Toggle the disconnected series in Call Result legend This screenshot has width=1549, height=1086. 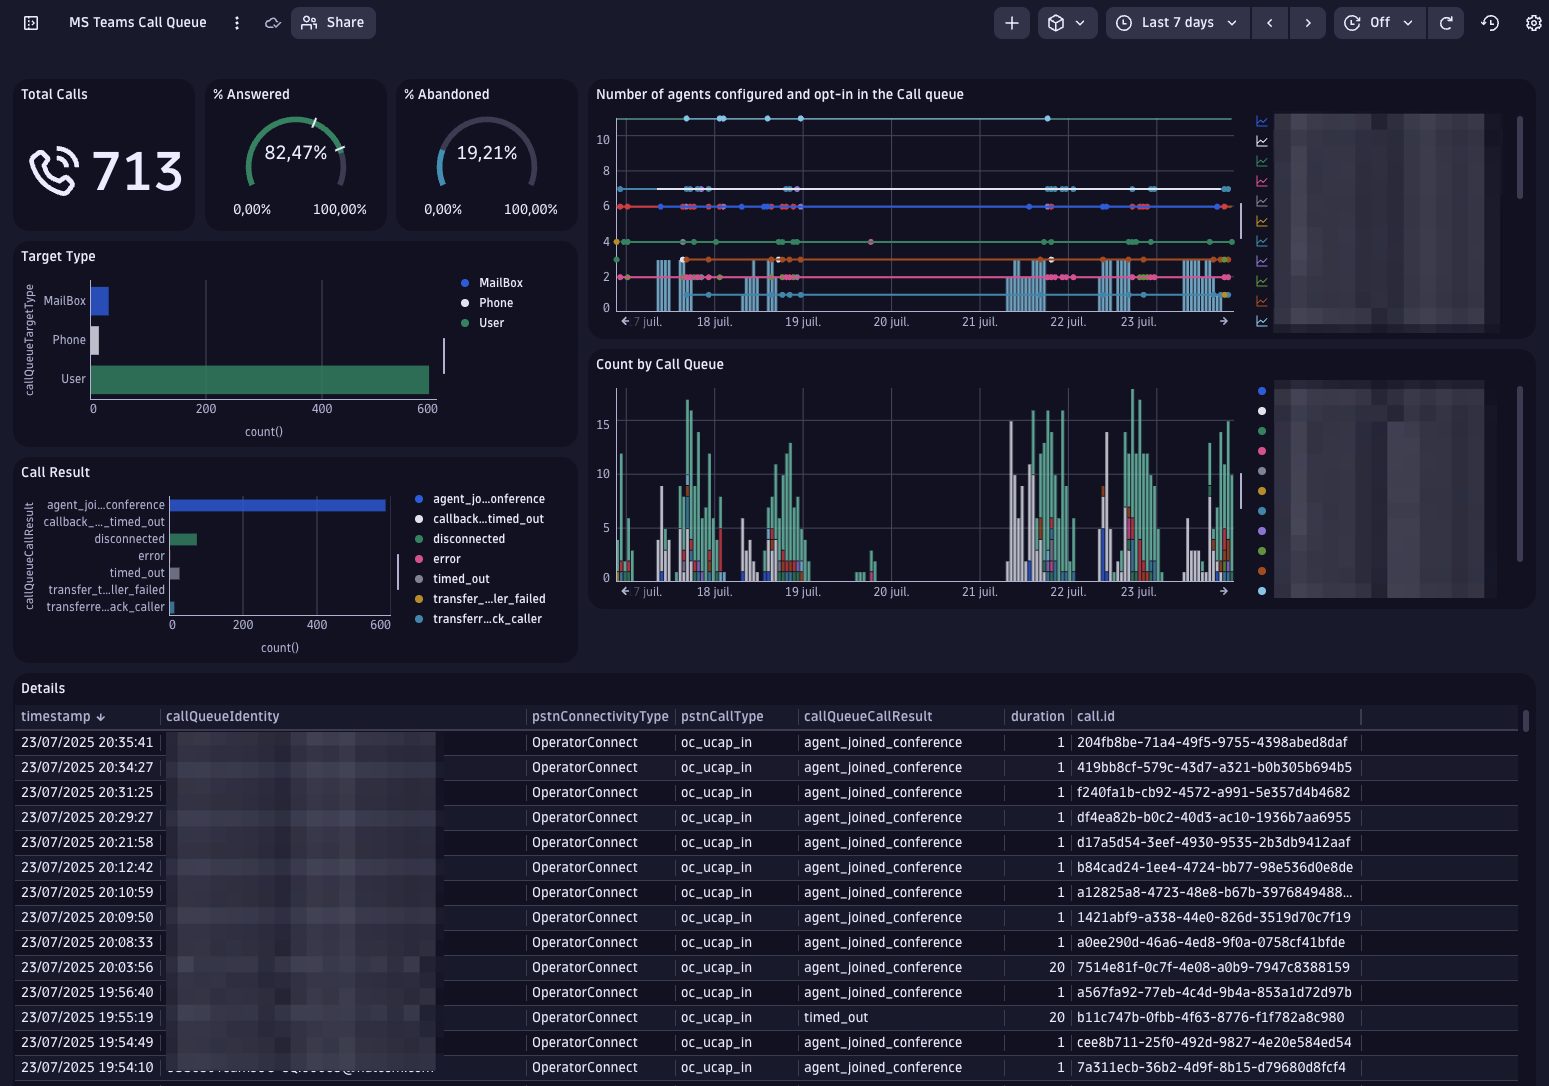[468, 538]
